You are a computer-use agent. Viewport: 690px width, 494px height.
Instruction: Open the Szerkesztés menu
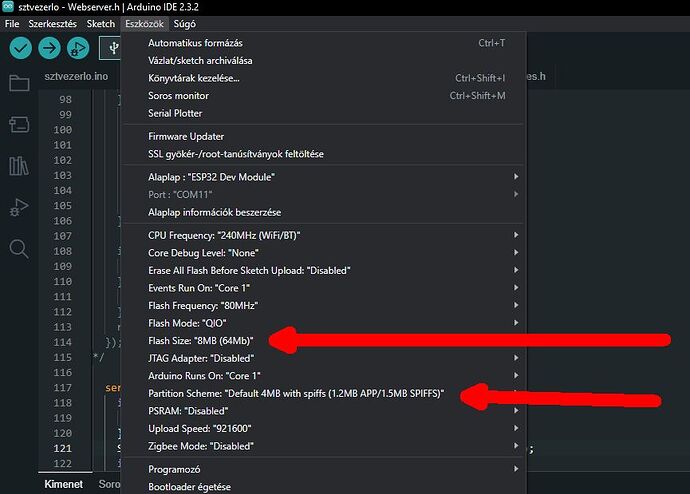[x=52, y=24]
